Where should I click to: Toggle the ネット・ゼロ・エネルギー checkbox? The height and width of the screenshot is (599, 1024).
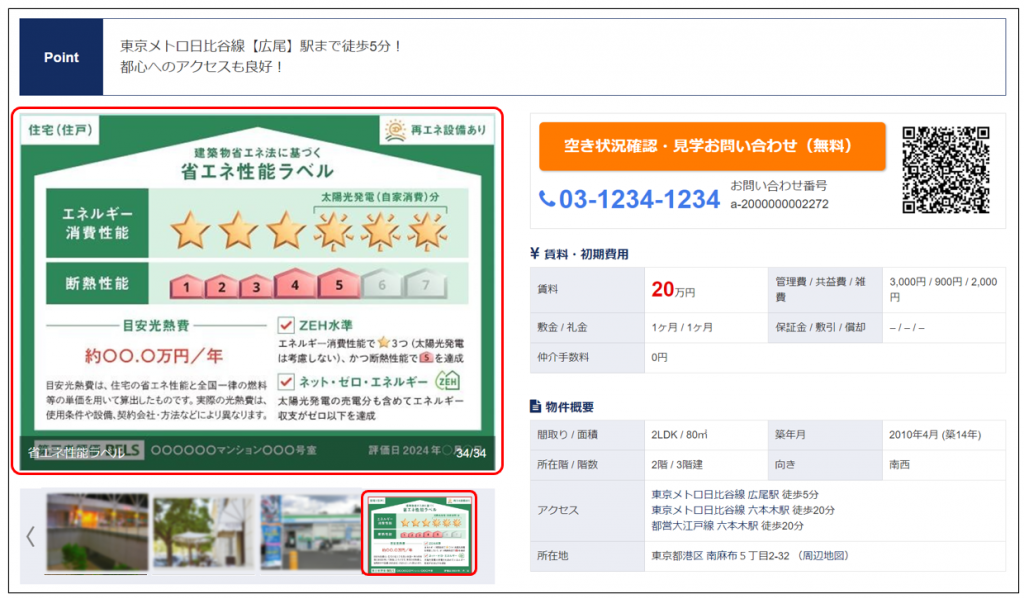[x=285, y=382]
